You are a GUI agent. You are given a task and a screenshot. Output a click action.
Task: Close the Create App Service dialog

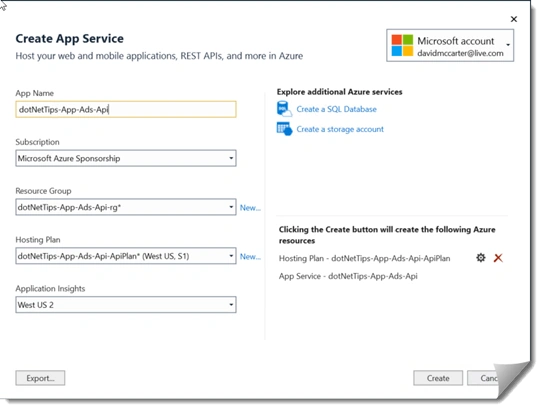point(514,19)
